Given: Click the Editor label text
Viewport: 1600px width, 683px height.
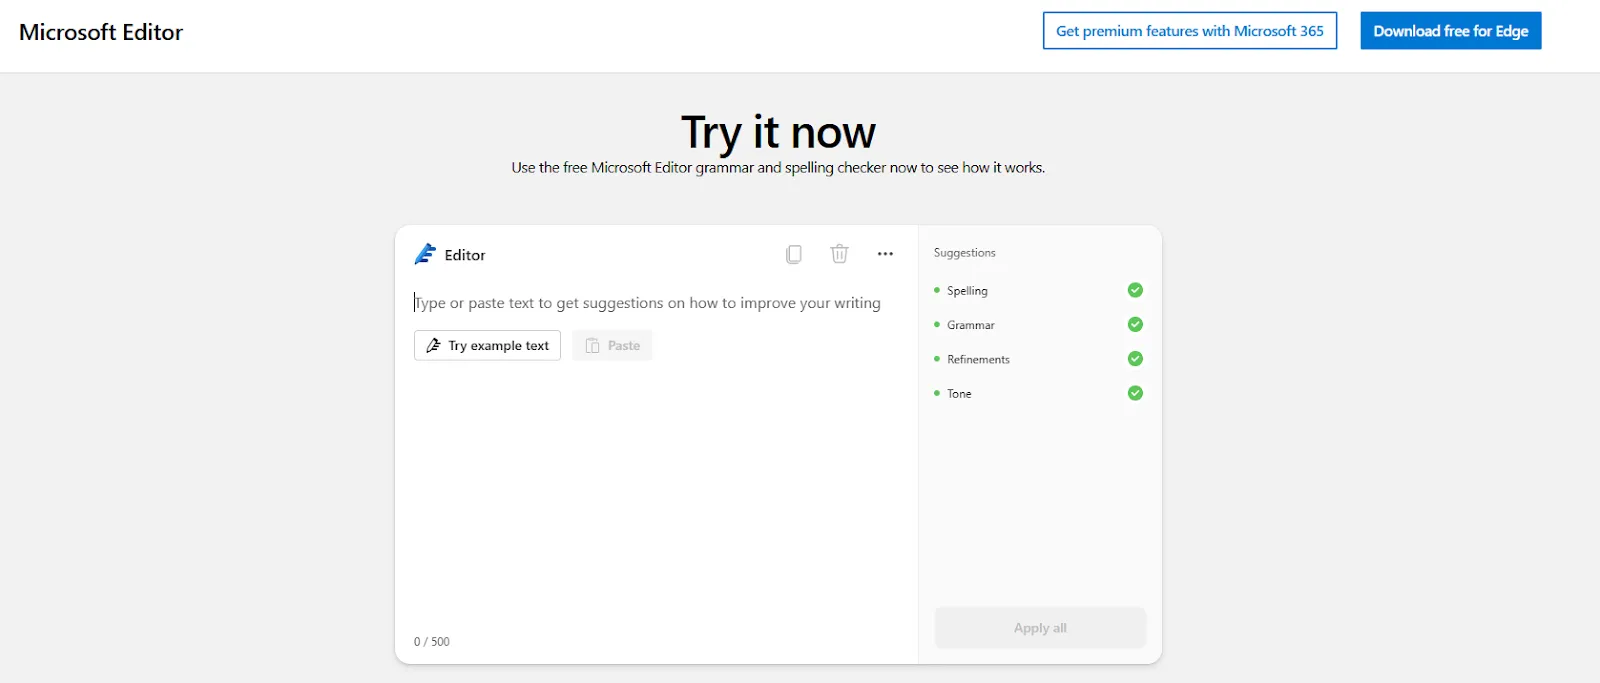Looking at the screenshot, I should [x=465, y=255].
